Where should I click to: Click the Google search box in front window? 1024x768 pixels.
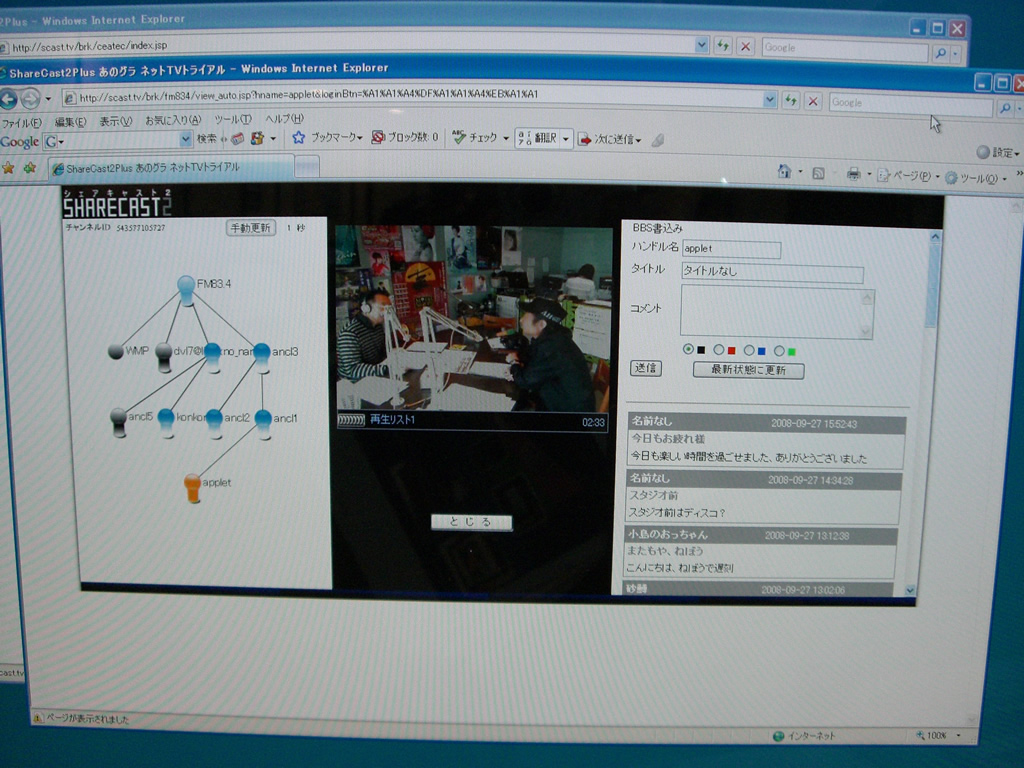click(911, 105)
